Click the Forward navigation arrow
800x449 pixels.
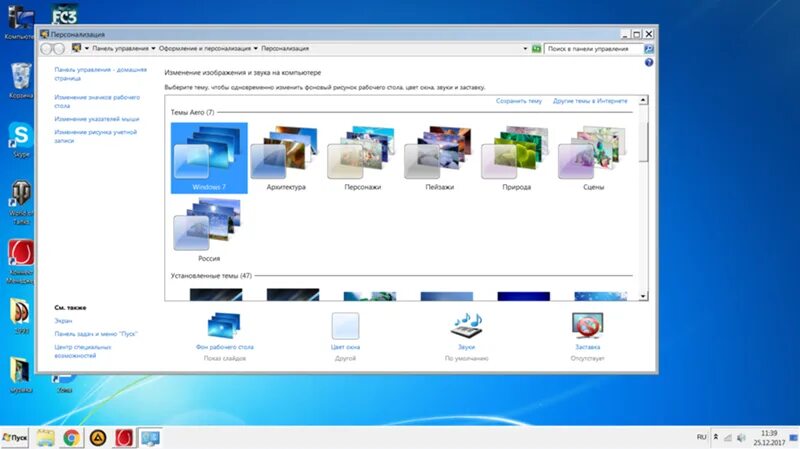[59, 48]
